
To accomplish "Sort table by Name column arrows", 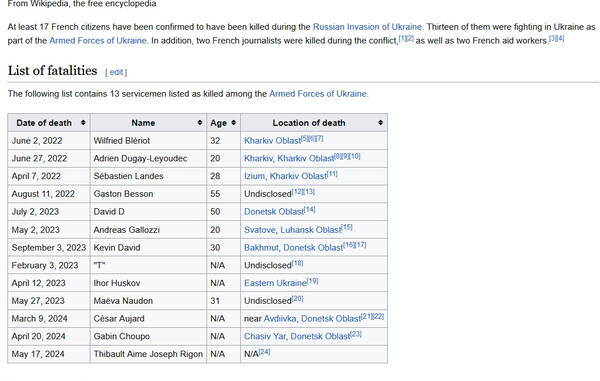I will pos(199,123).
